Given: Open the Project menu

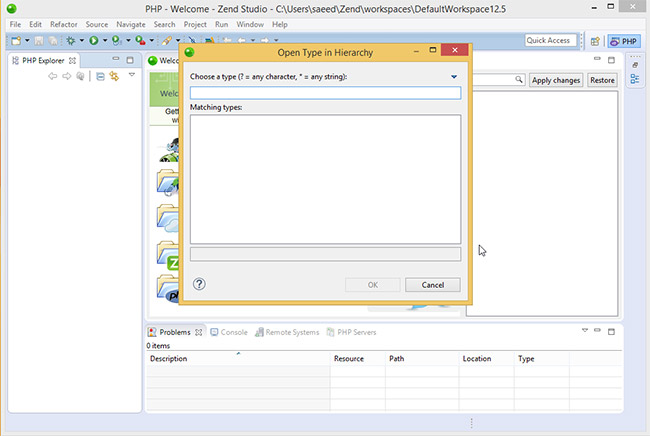Looking at the screenshot, I should (195, 24).
